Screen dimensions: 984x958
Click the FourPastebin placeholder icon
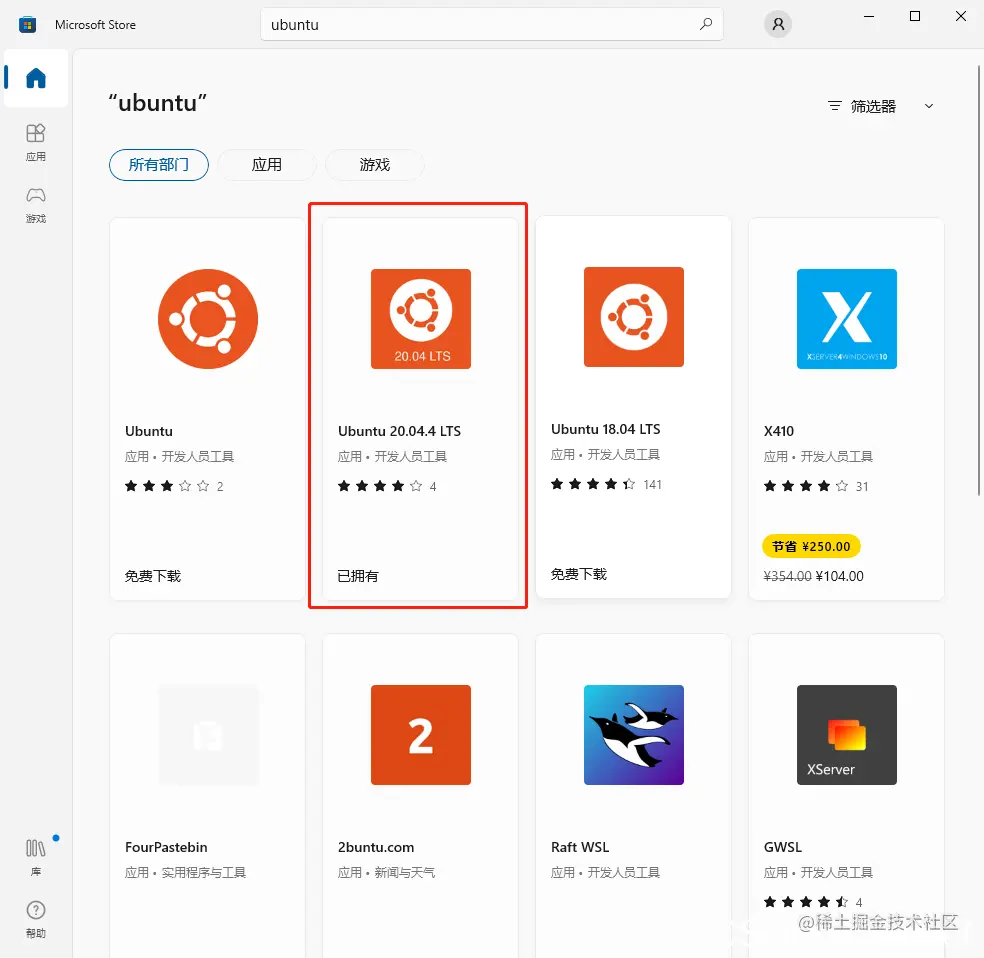(x=208, y=735)
